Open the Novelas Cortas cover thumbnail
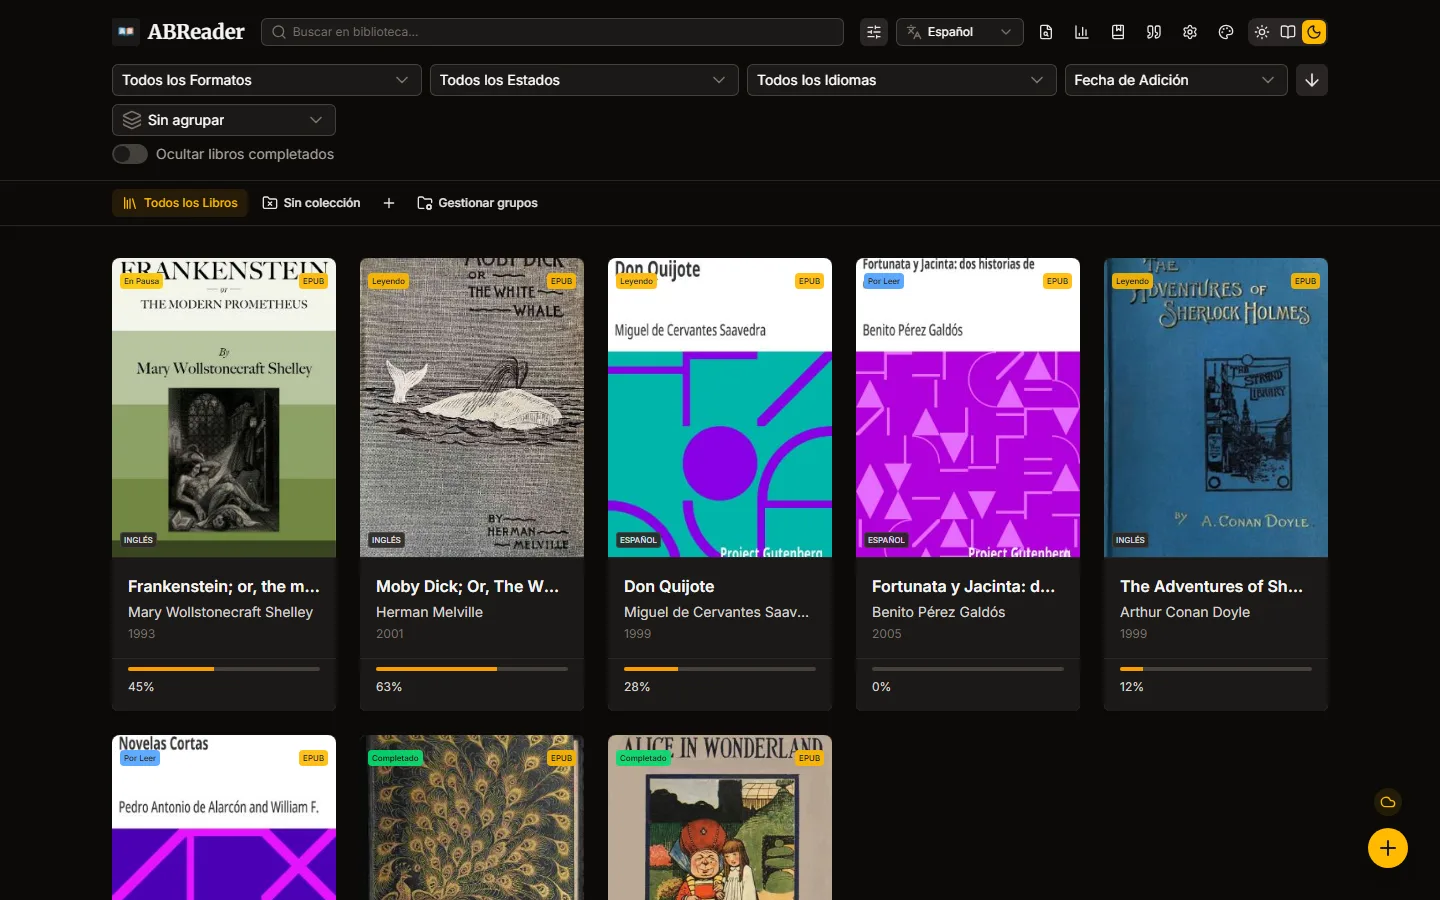This screenshot has height=900, width=1440. (x=224, y=818)
